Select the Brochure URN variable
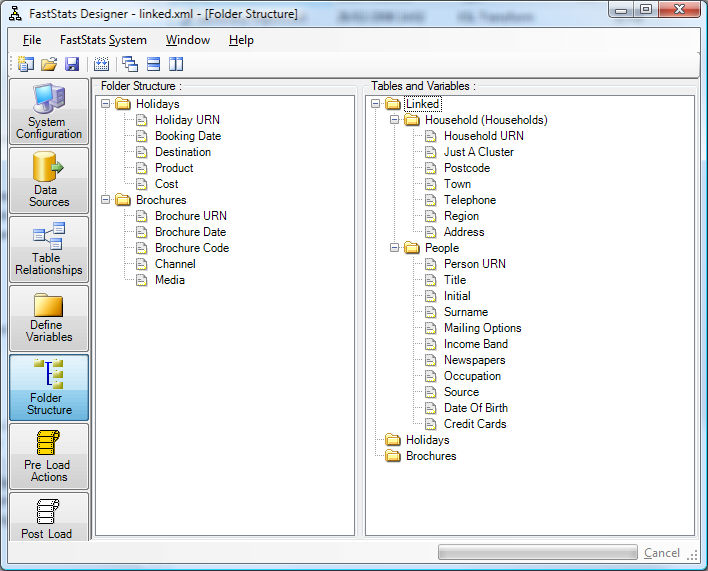 click(191, 216)
